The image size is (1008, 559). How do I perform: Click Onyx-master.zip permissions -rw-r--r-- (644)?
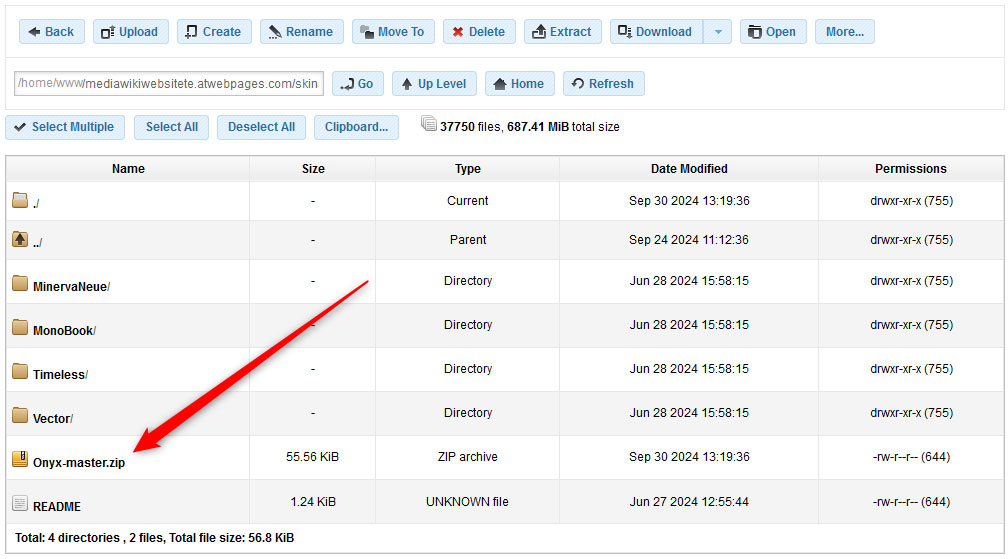911,457
